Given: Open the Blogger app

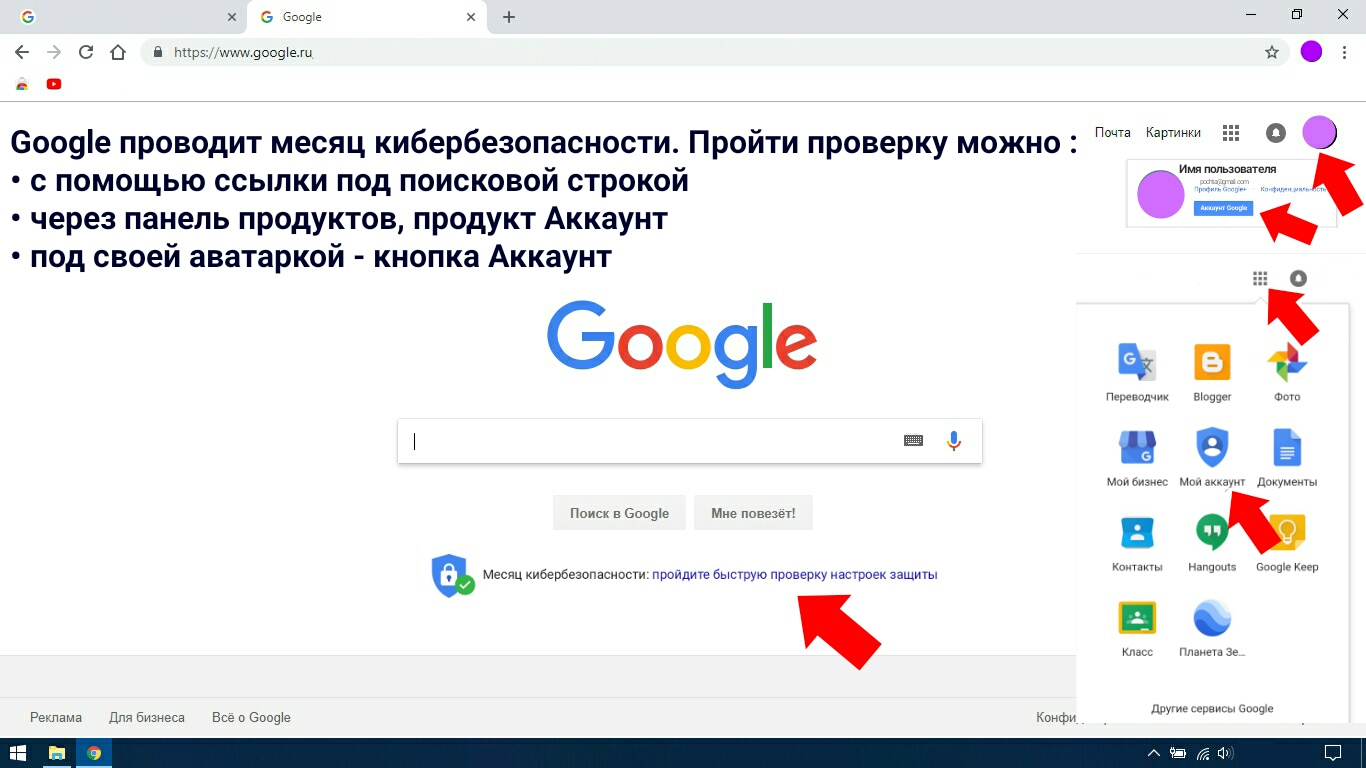Looking at the screenshot, I should point(1212,372).
